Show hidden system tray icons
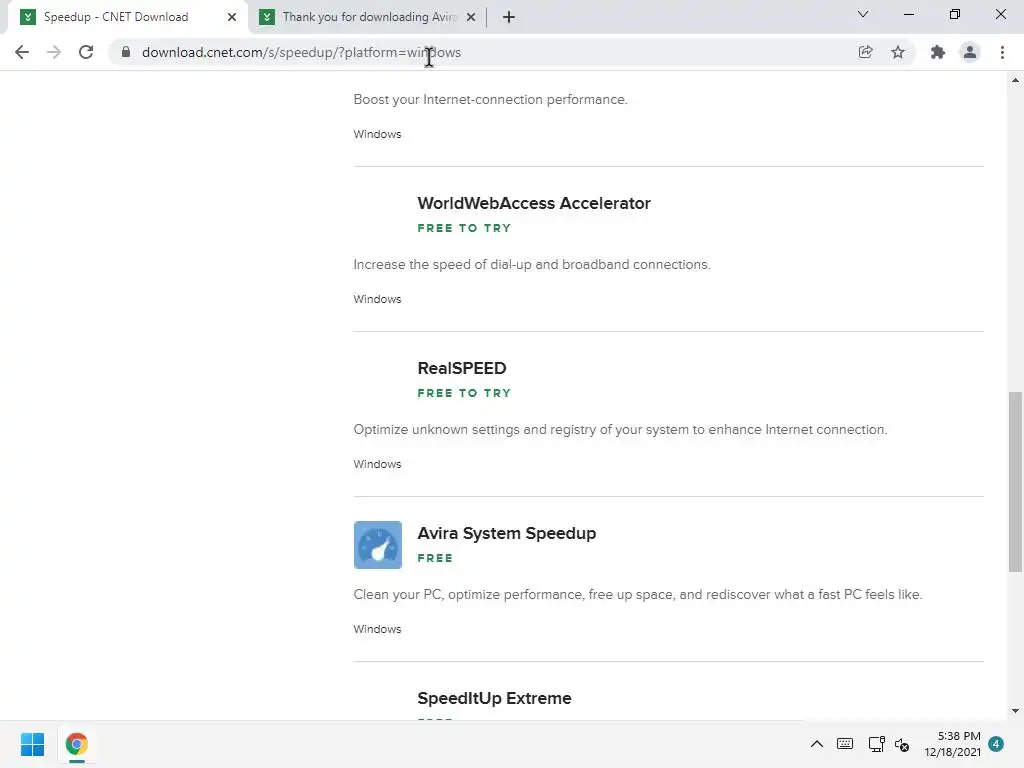The height and width of the screenshot is (768, 1024). (x=816, y=744)
